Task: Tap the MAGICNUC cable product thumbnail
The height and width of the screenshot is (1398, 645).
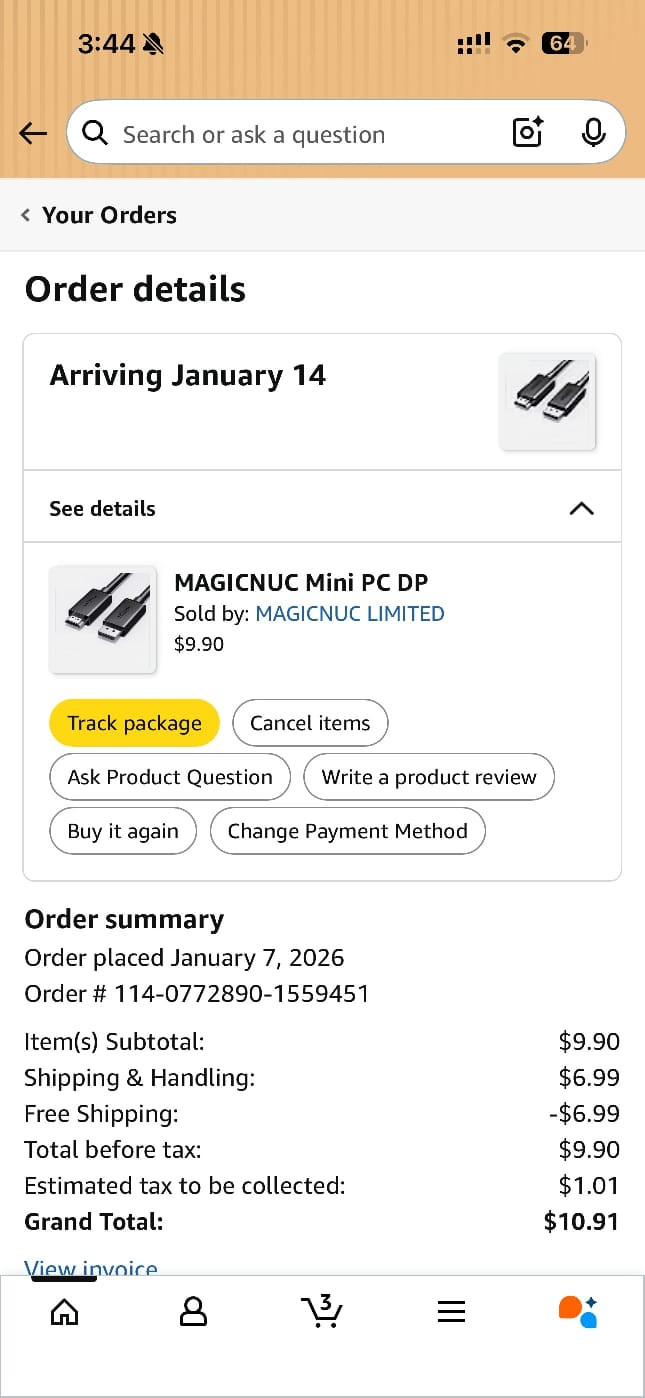Action: [x=103, y=620]
